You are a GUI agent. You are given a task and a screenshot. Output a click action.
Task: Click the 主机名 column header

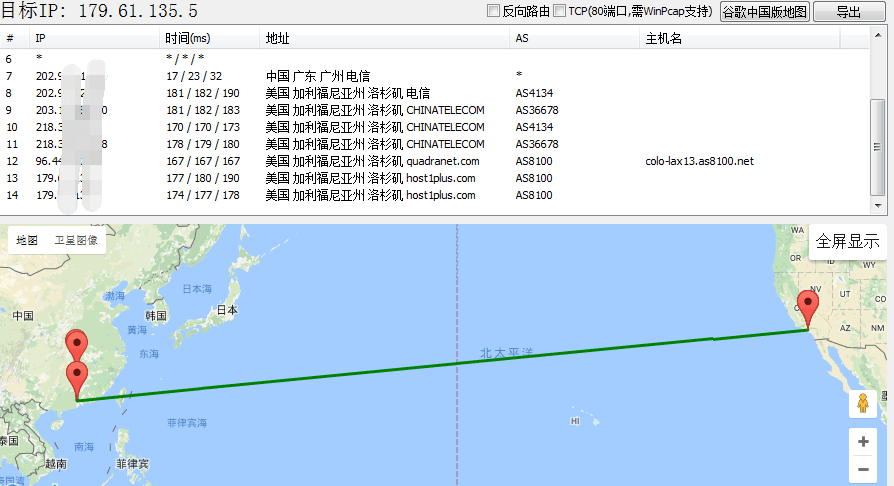click(664, 38)
